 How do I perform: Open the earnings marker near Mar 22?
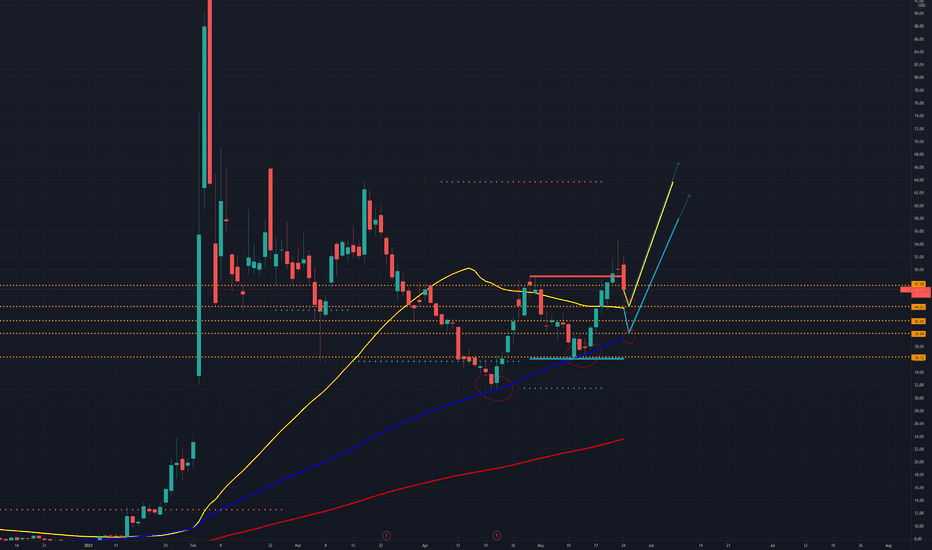coord(386,536)
